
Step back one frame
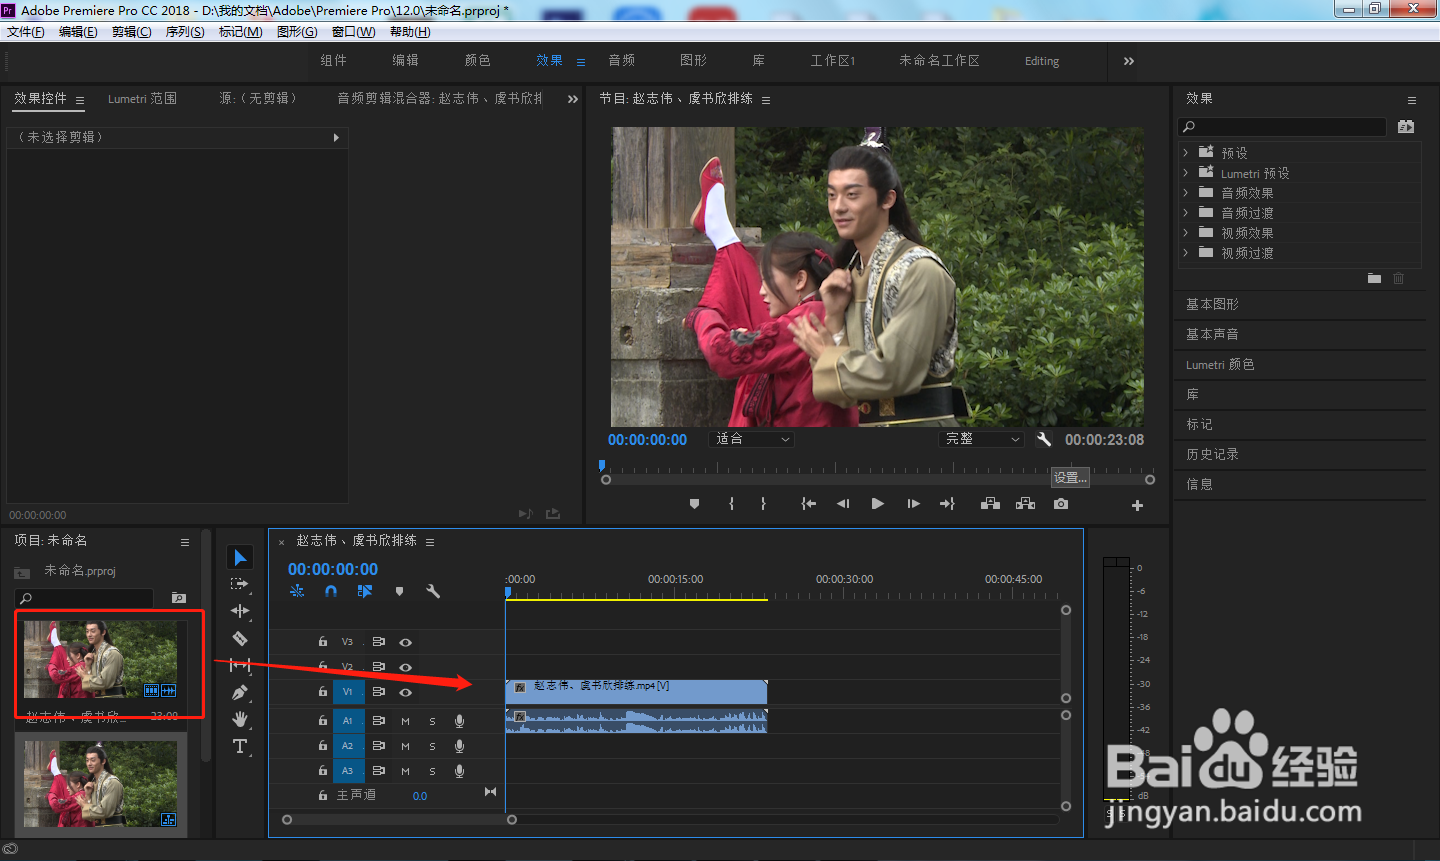(843, 504)
